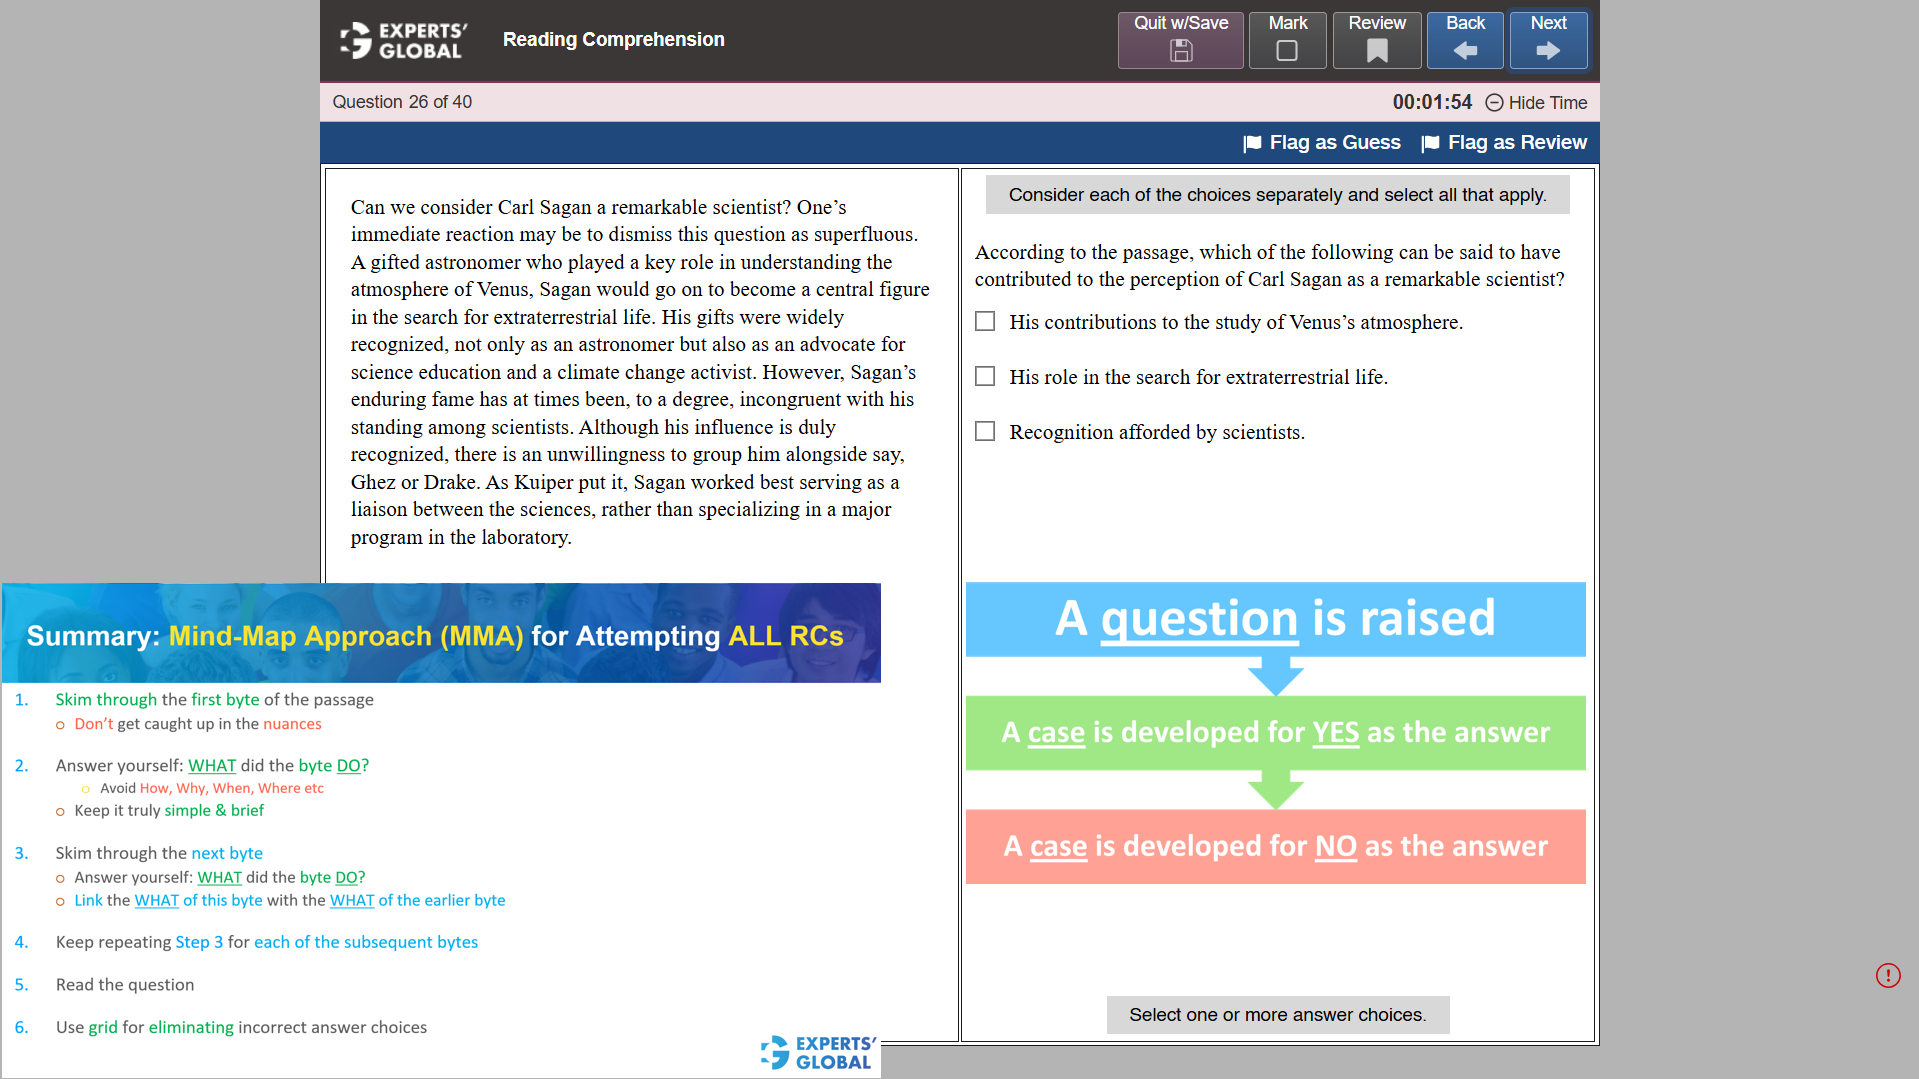Click the timer showing 00:01:54
The width and height of the screenshot is (1919, 1079).
pyautogui.click(x=1432, y=102)
